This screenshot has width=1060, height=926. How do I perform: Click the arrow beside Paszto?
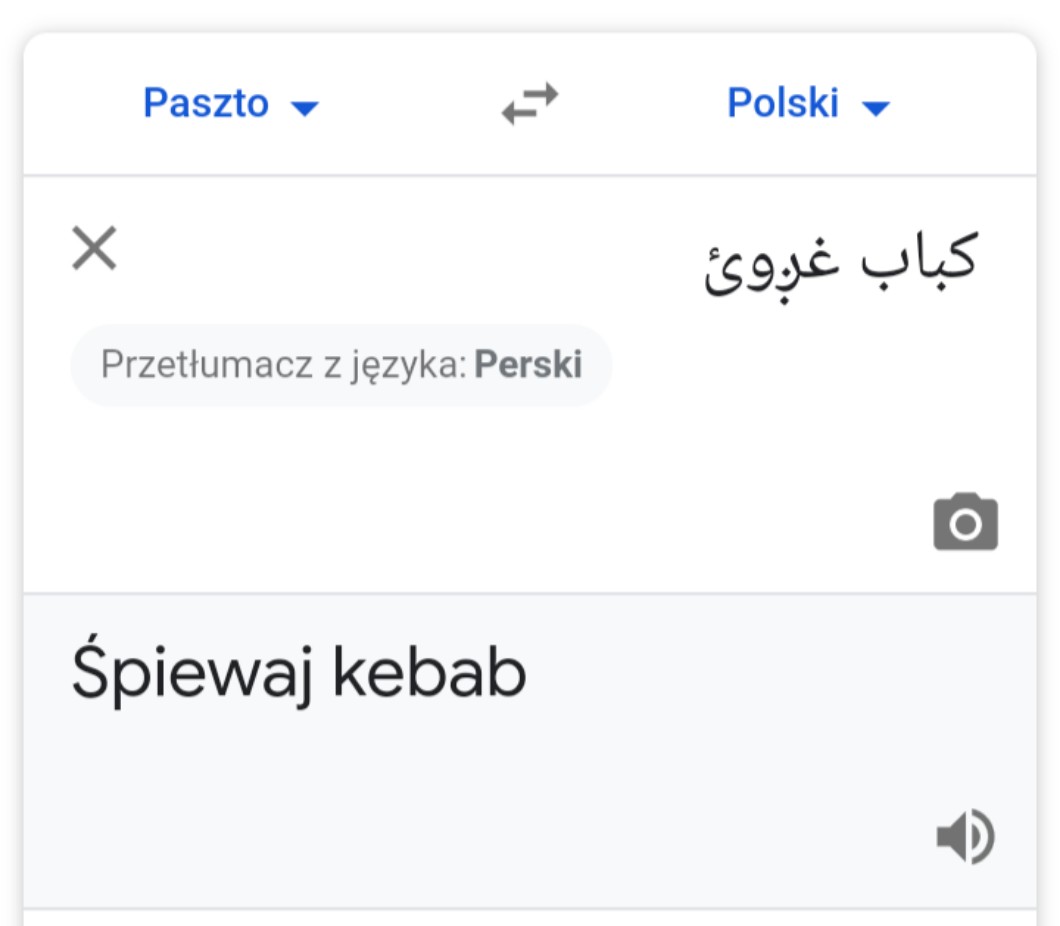(x=304, y=107)
